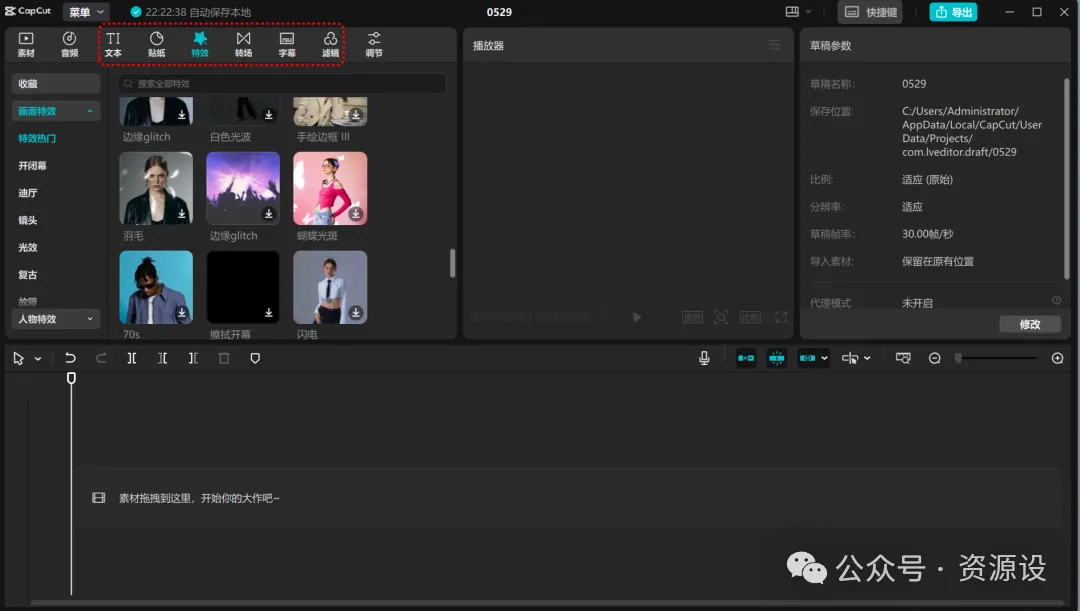Click the layout switch icon in title bar
1080x611 pixels.
coord(792,12)
